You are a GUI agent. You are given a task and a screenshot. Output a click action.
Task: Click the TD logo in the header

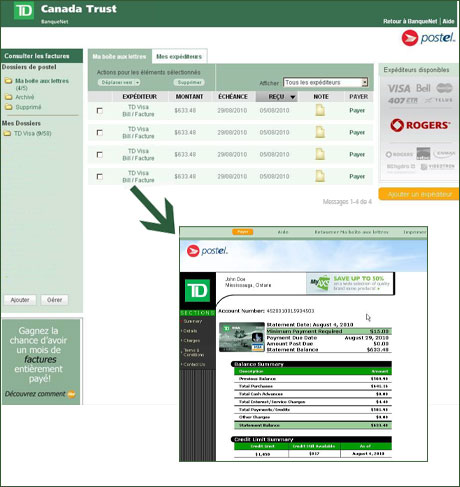(24, 10)
